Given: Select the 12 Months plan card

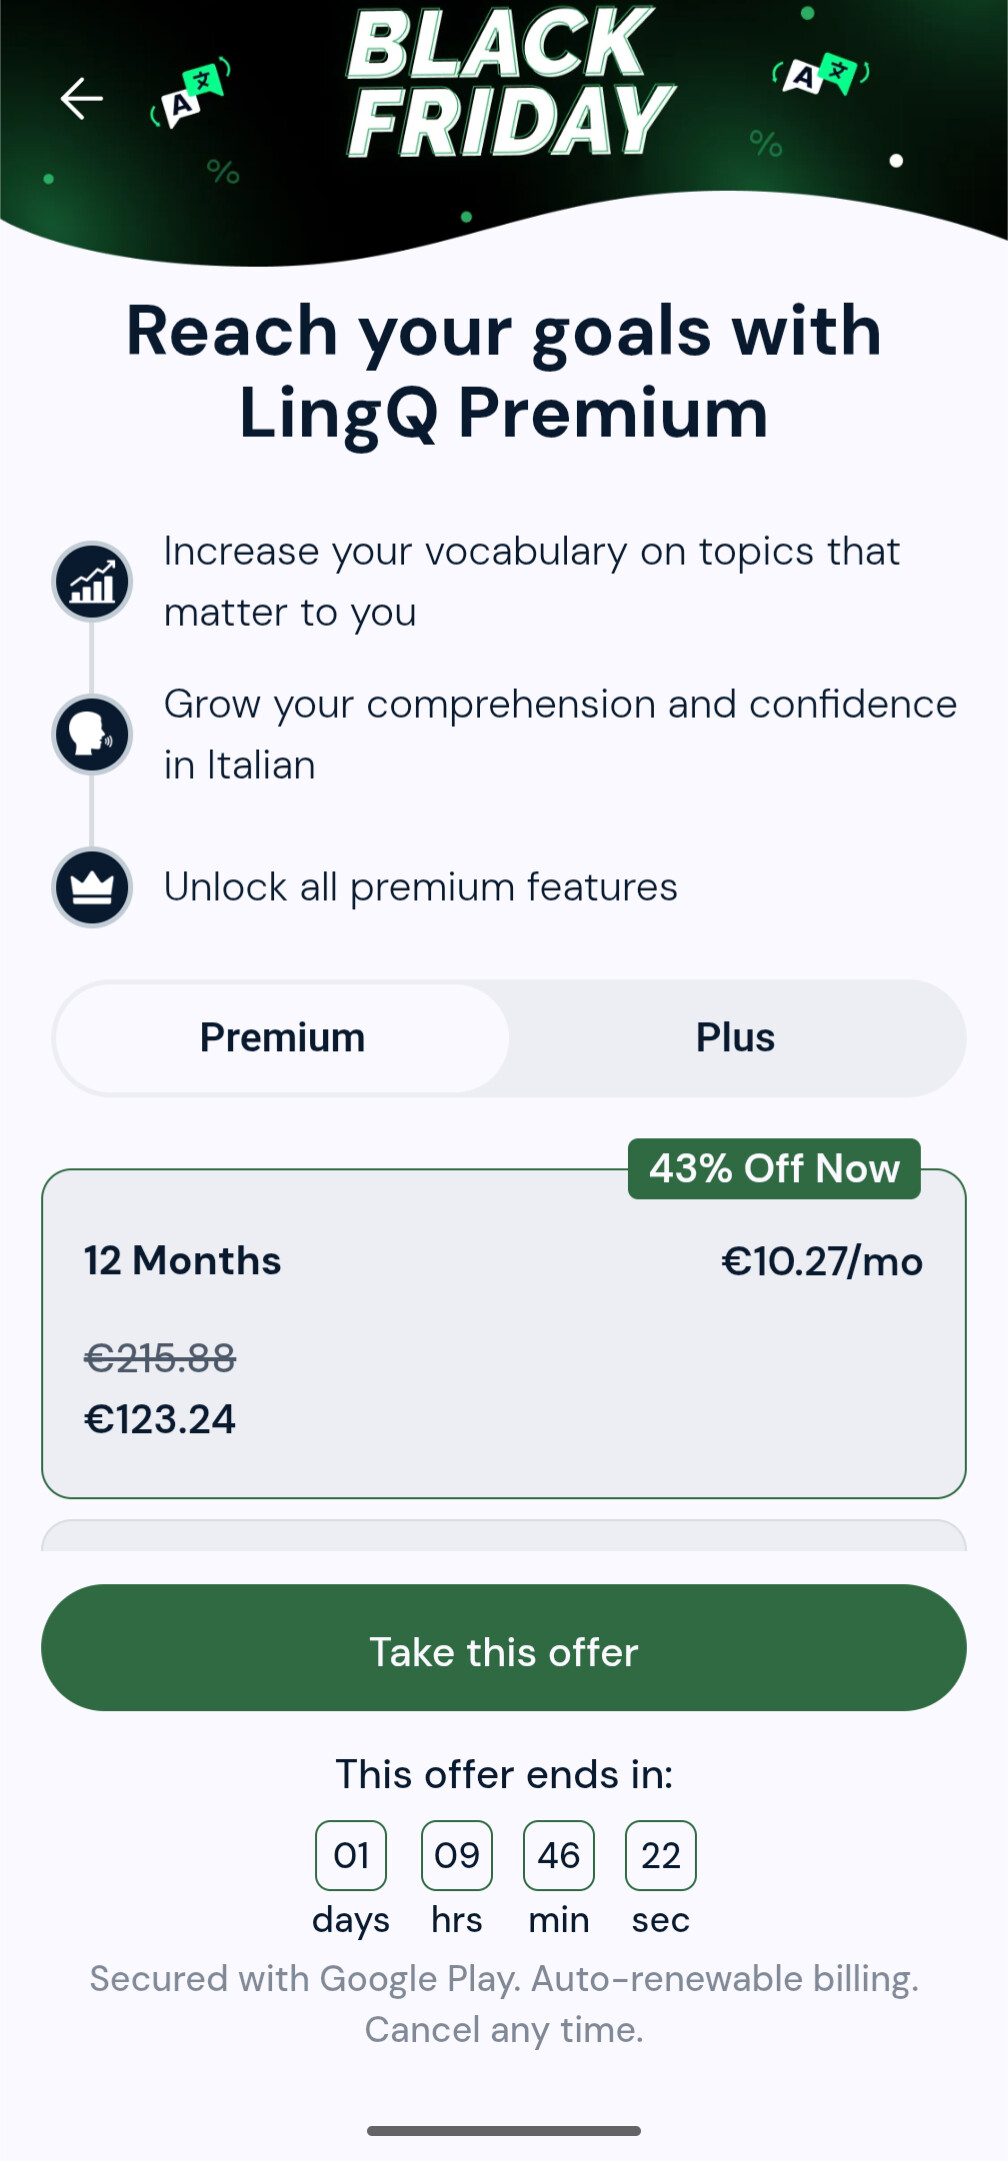Looking at the screenshot, I should (x=504, y=1334).
